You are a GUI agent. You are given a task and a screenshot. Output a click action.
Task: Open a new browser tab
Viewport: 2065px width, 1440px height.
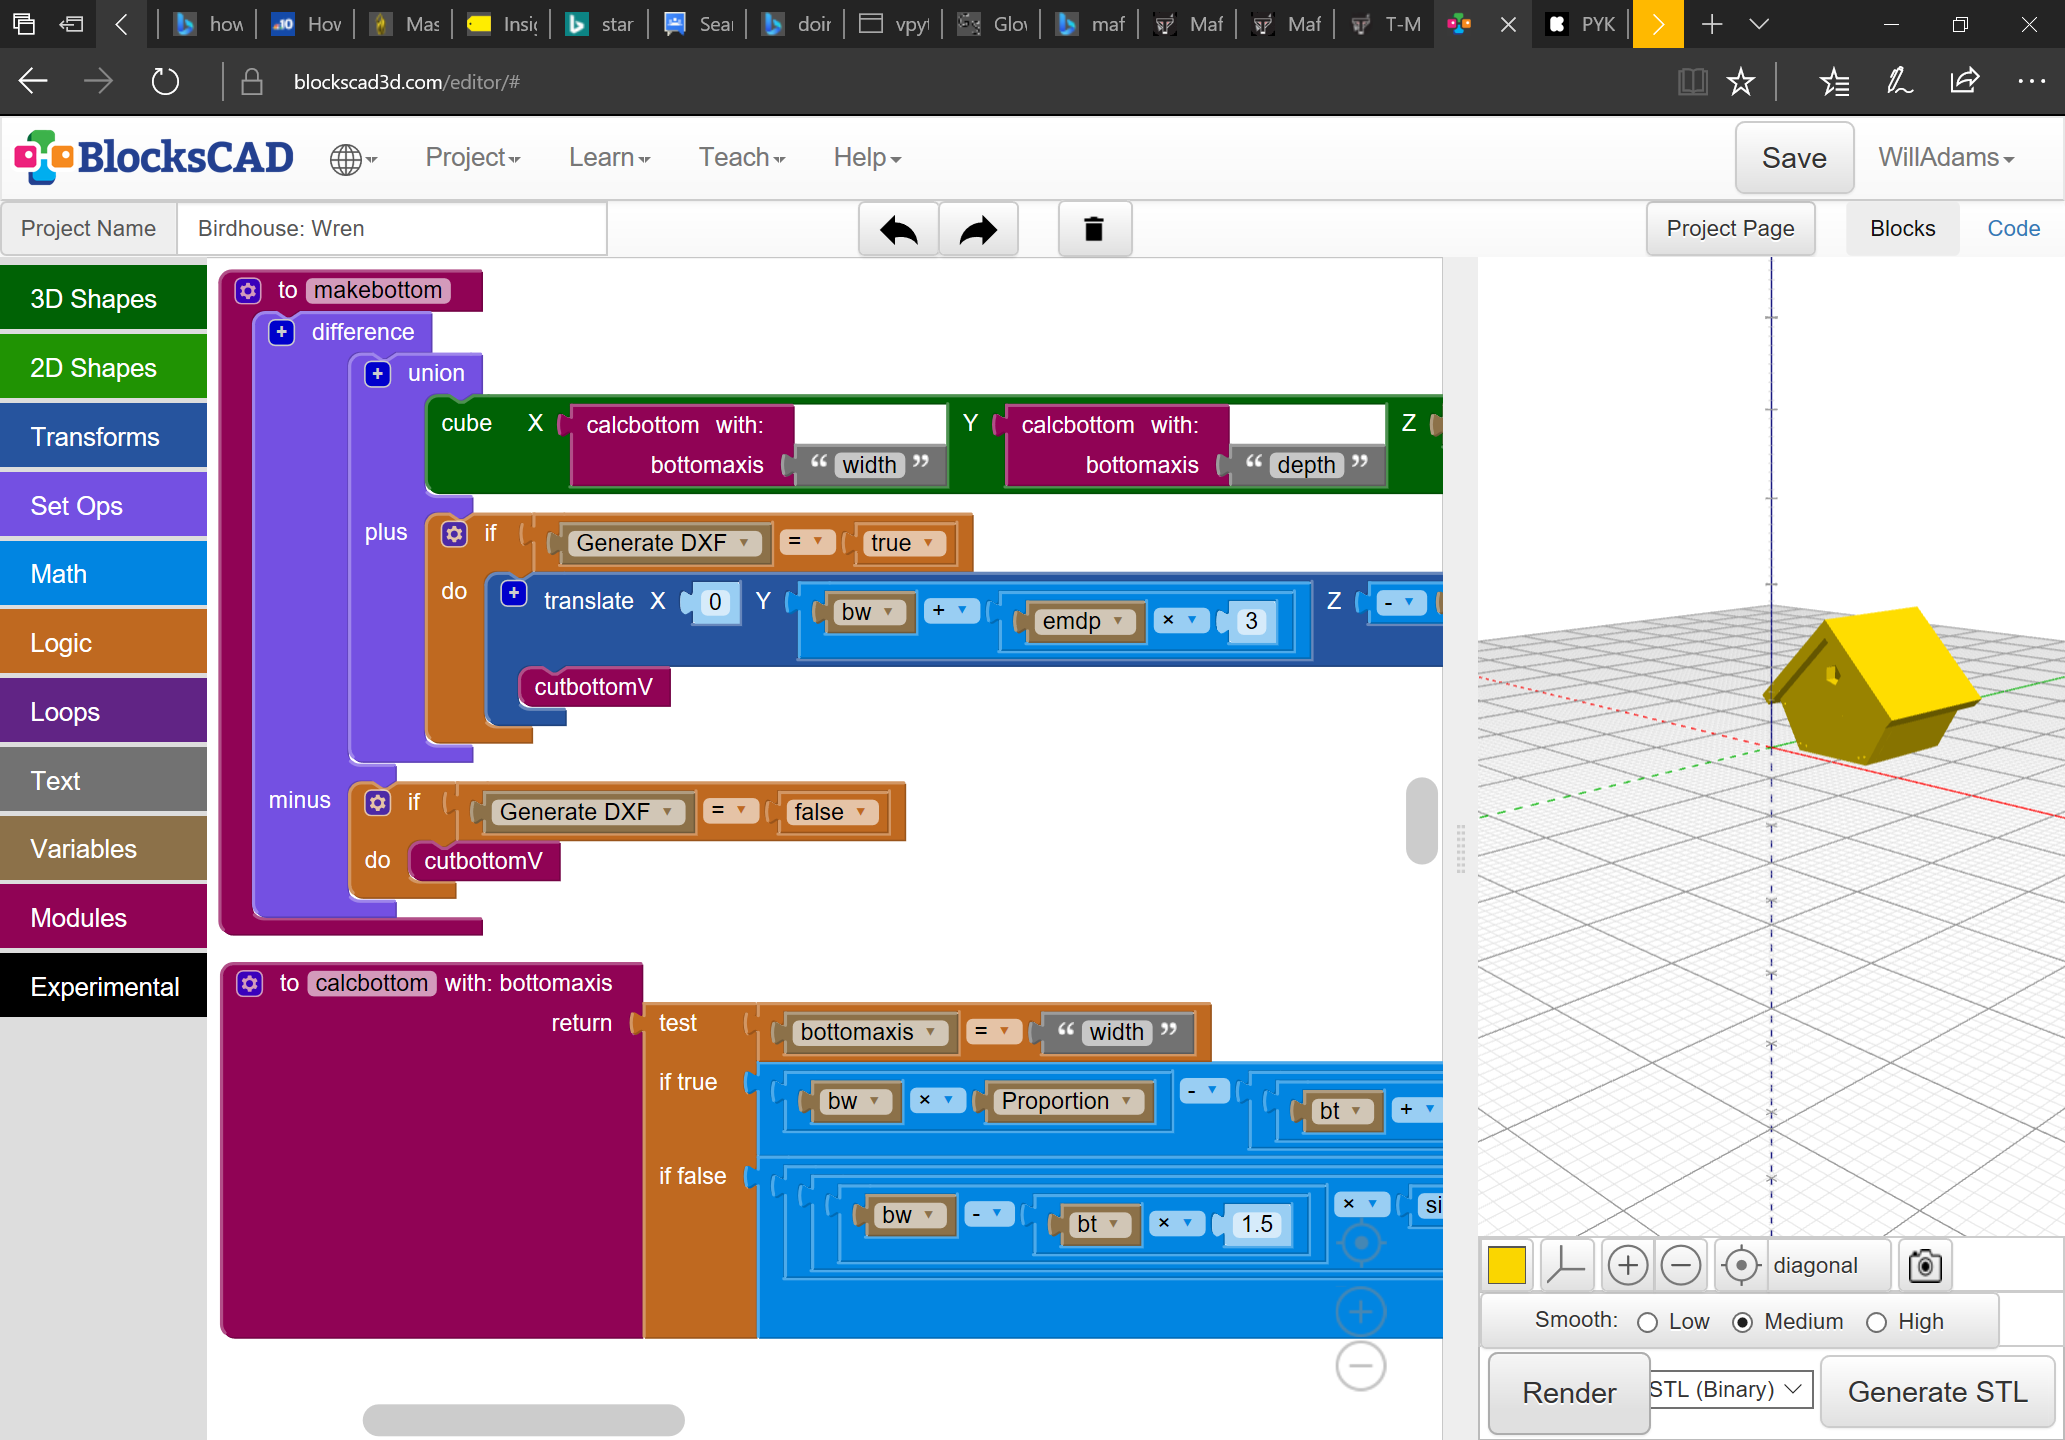point(1711,24)
